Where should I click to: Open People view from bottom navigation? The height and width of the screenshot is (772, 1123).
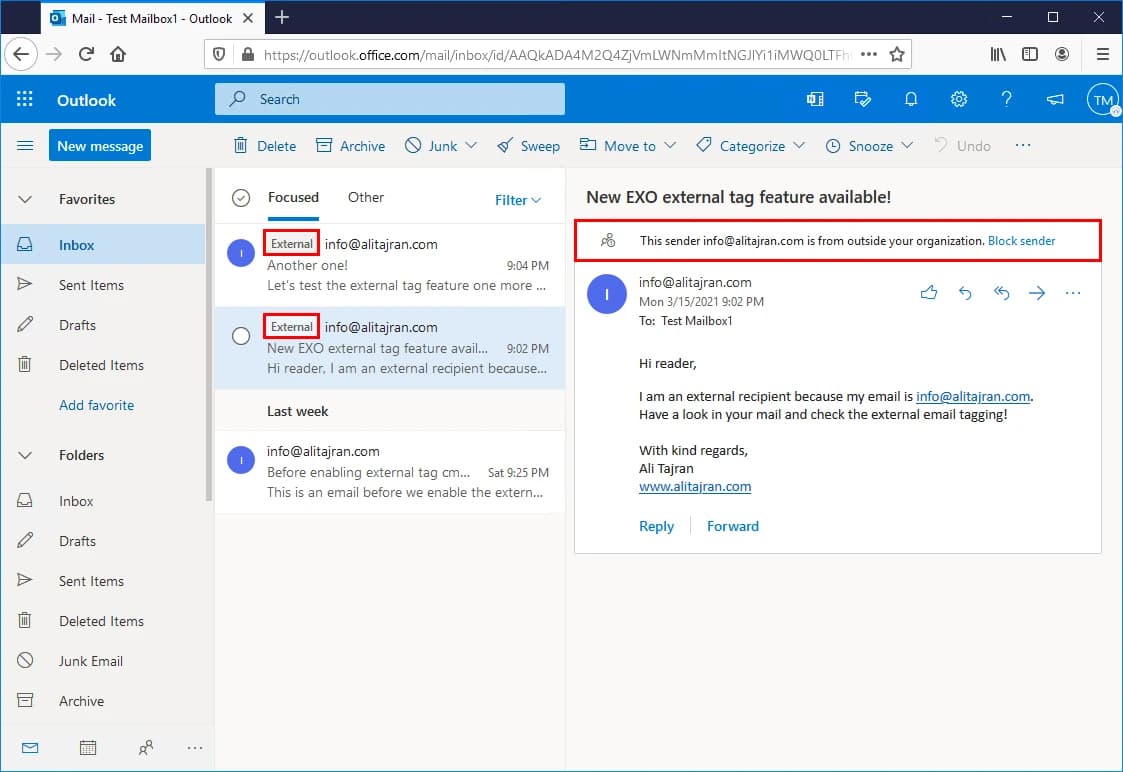click(x=145, y=747)
